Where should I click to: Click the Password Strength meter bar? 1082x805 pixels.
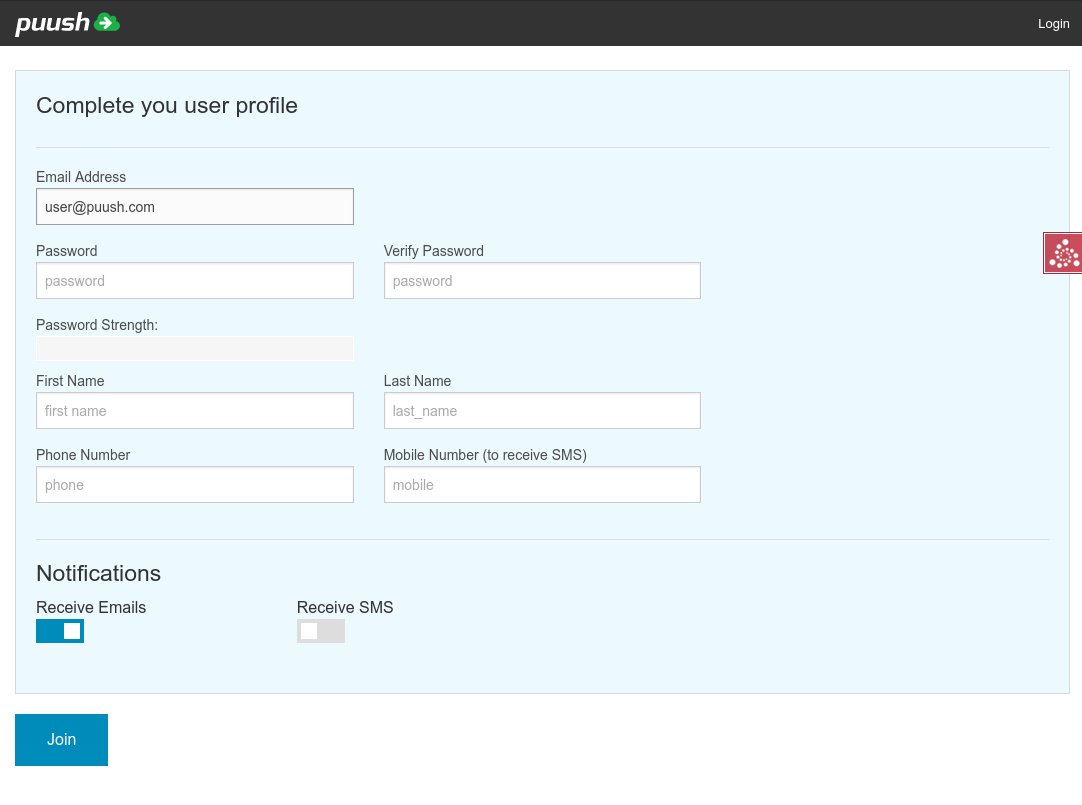[x=194, y=349]
